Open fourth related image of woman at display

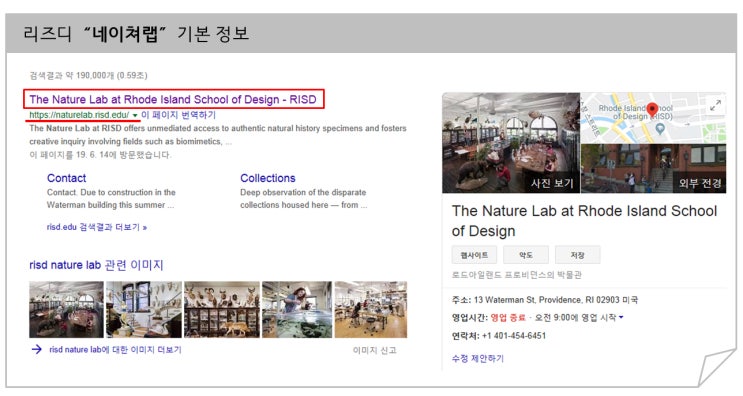click(297, 309)
